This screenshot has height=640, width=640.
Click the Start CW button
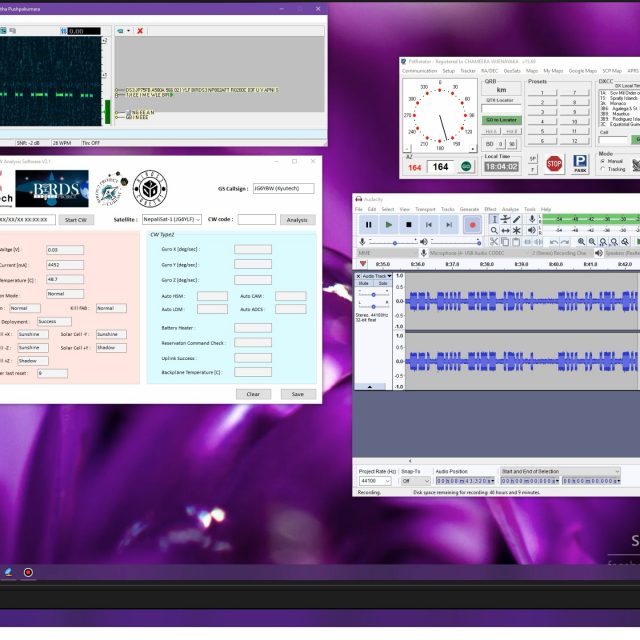pyautogui.click(x=75, y=219)
